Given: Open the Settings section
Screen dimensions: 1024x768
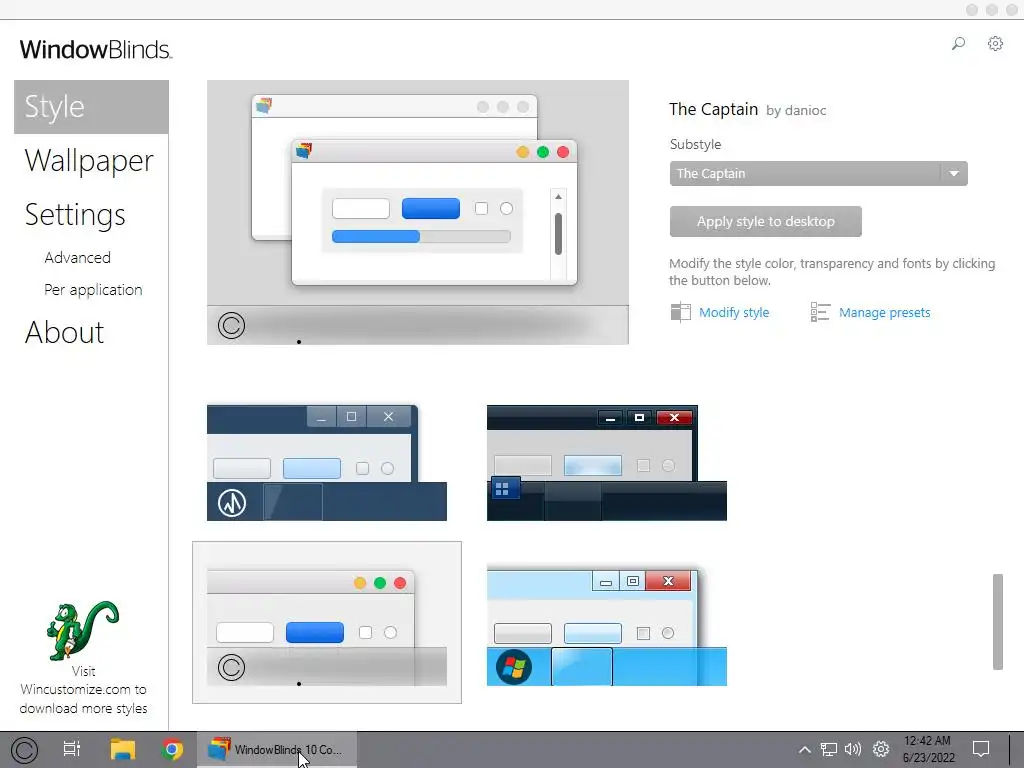Looking at the screenshot, I should coord(75,214).
